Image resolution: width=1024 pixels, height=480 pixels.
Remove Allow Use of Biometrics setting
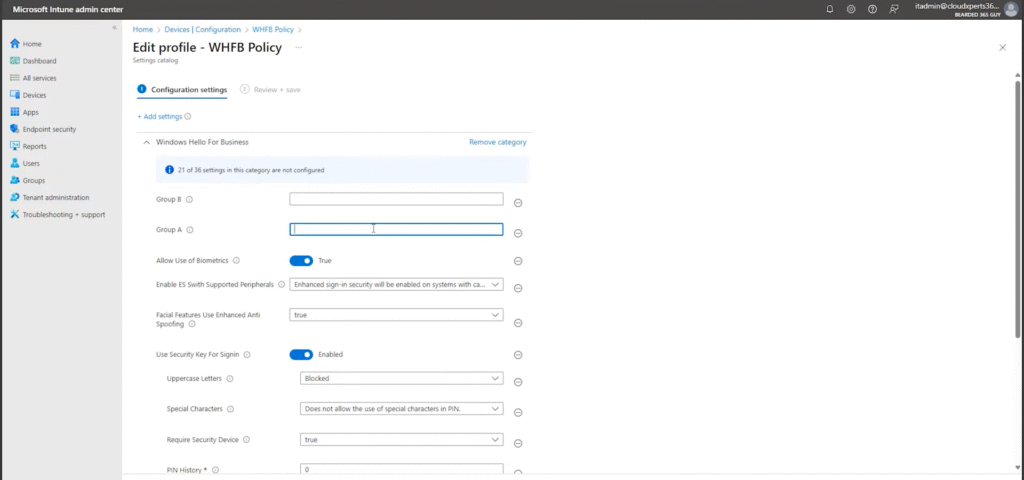point(518,261)
